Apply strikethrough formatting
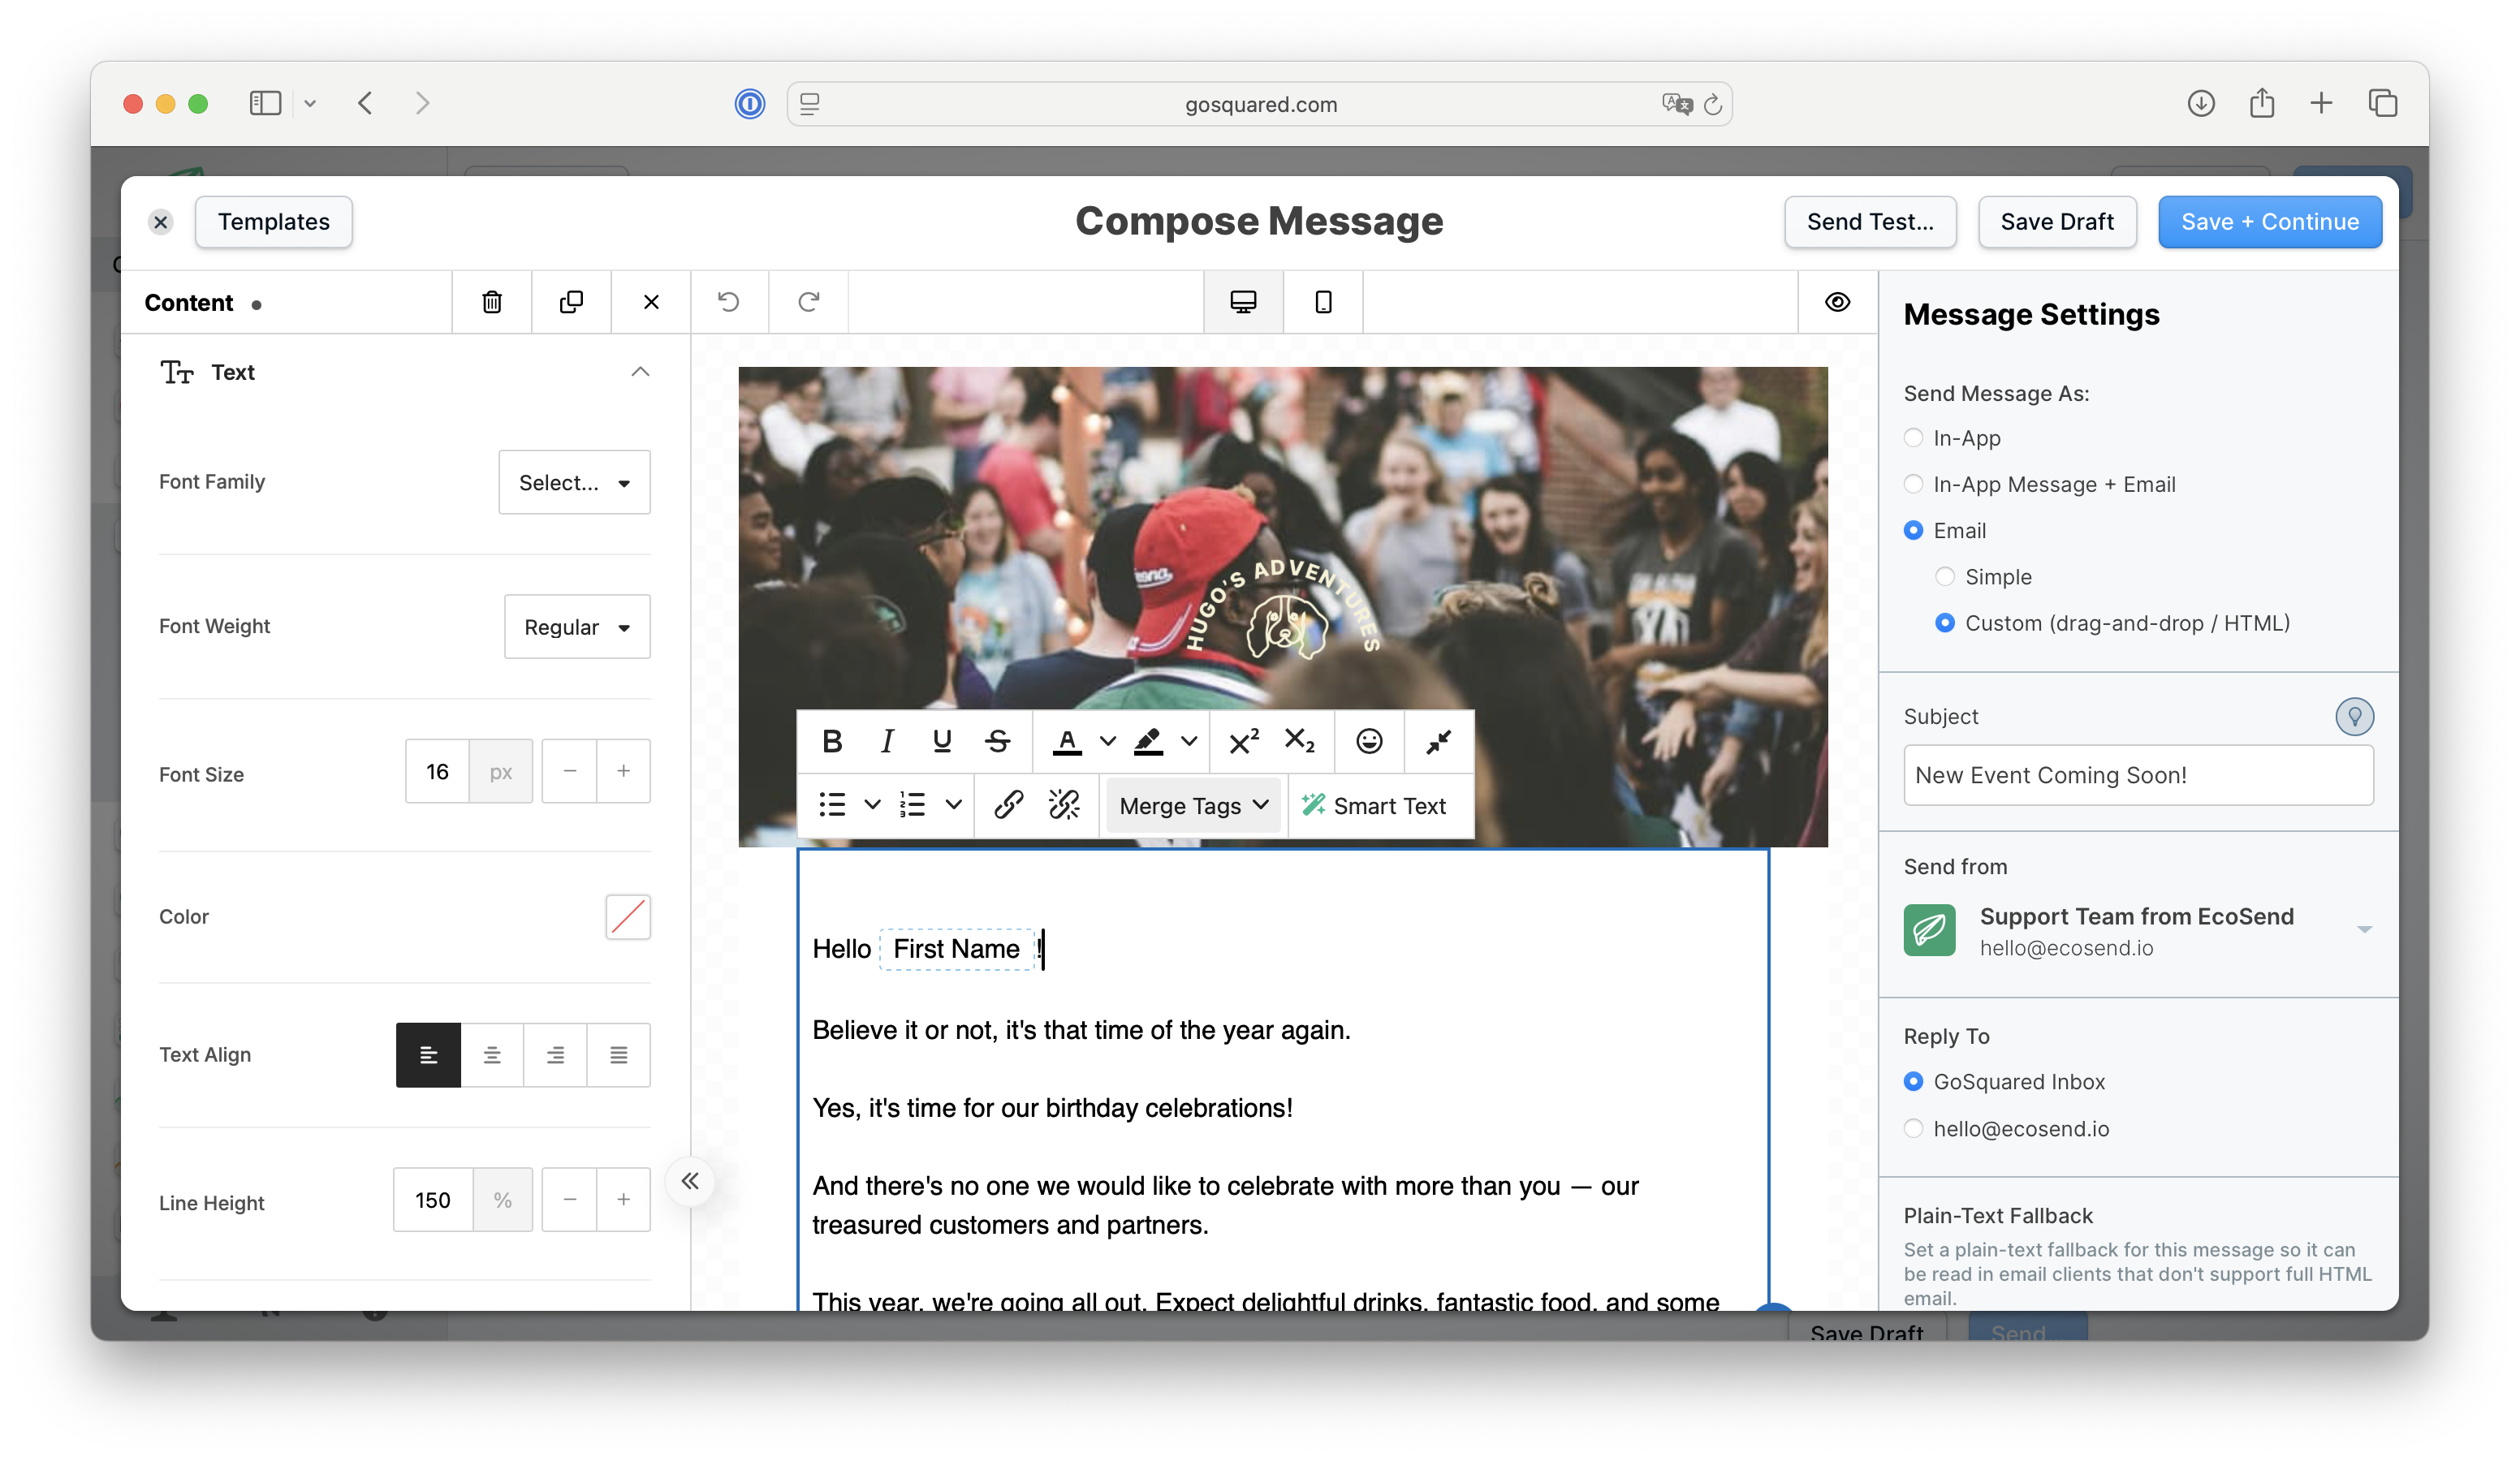This screenshot has width=2520, height=1461. pyautogui.click(x=997, y=741)
